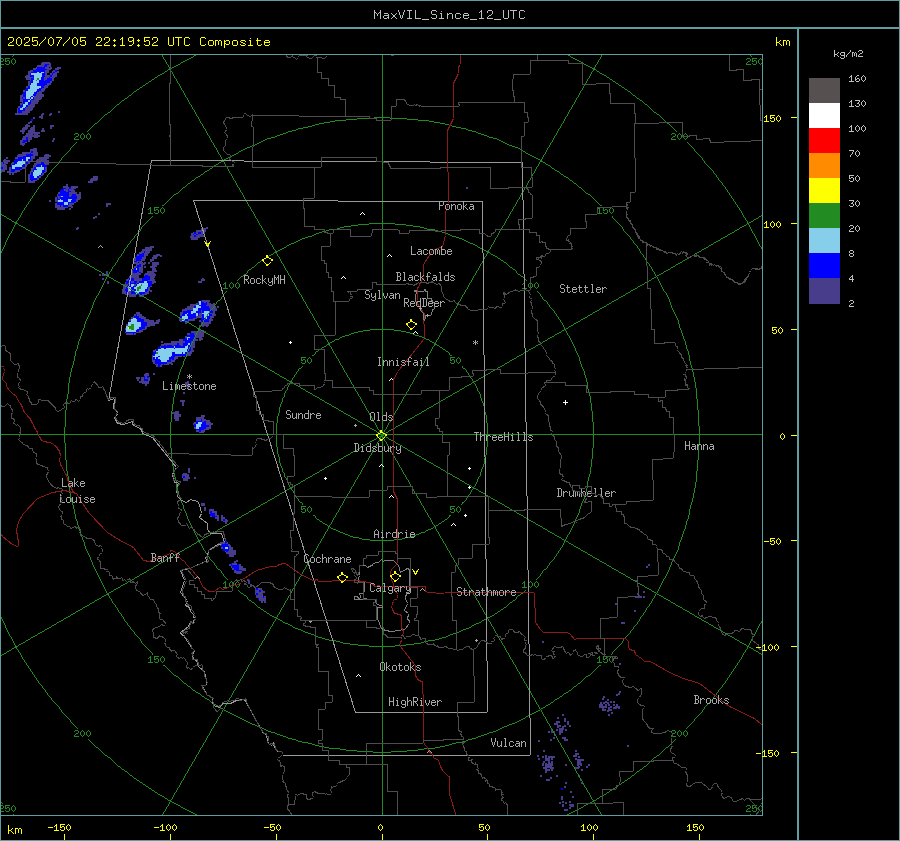Click the Hanna town label
The height and width of the screenshot is (841, 900).
699,446
